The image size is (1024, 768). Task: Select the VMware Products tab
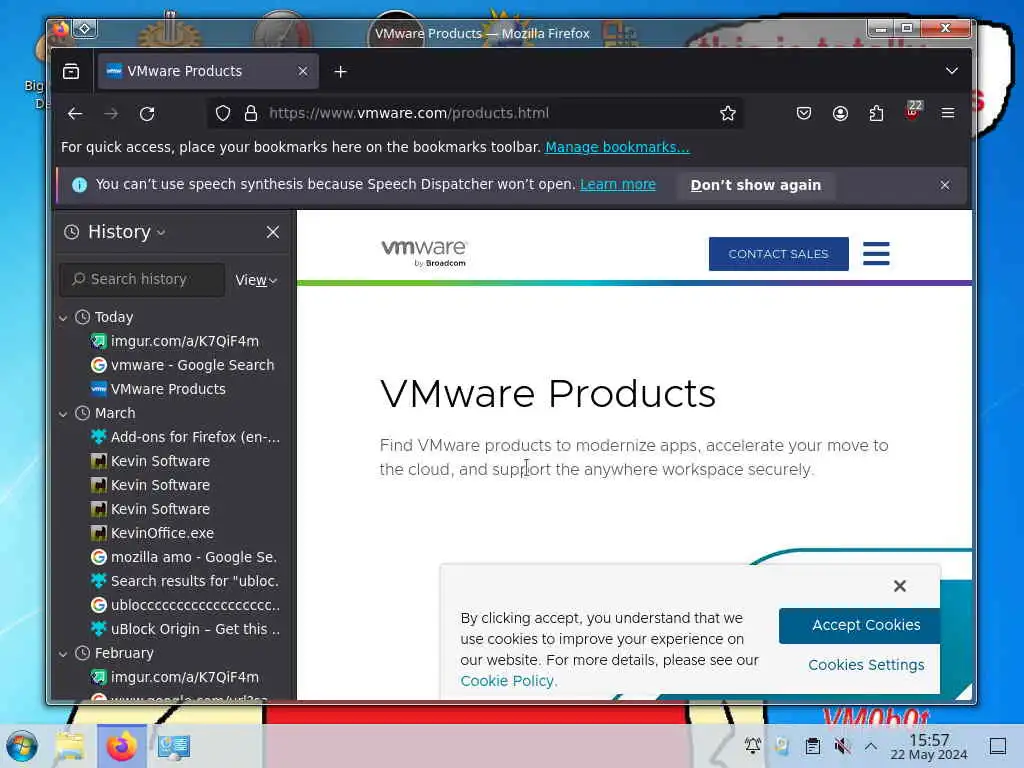click(208, 71)
